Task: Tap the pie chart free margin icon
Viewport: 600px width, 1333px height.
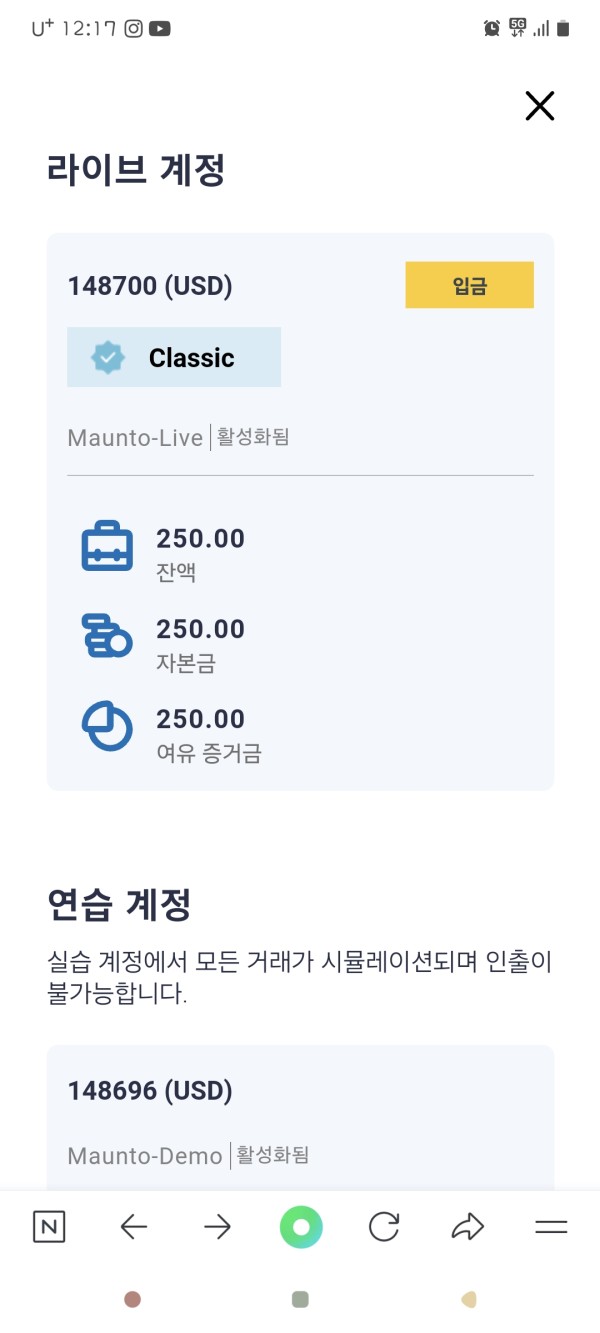Action: 106,727
